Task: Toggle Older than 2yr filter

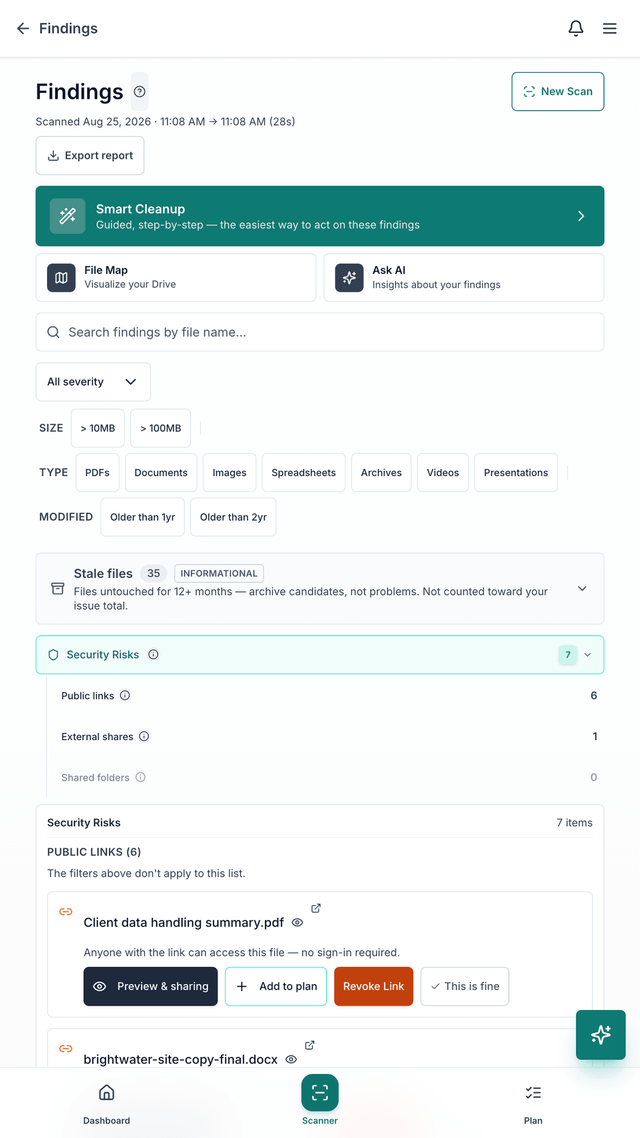Action: coord(233,517)
